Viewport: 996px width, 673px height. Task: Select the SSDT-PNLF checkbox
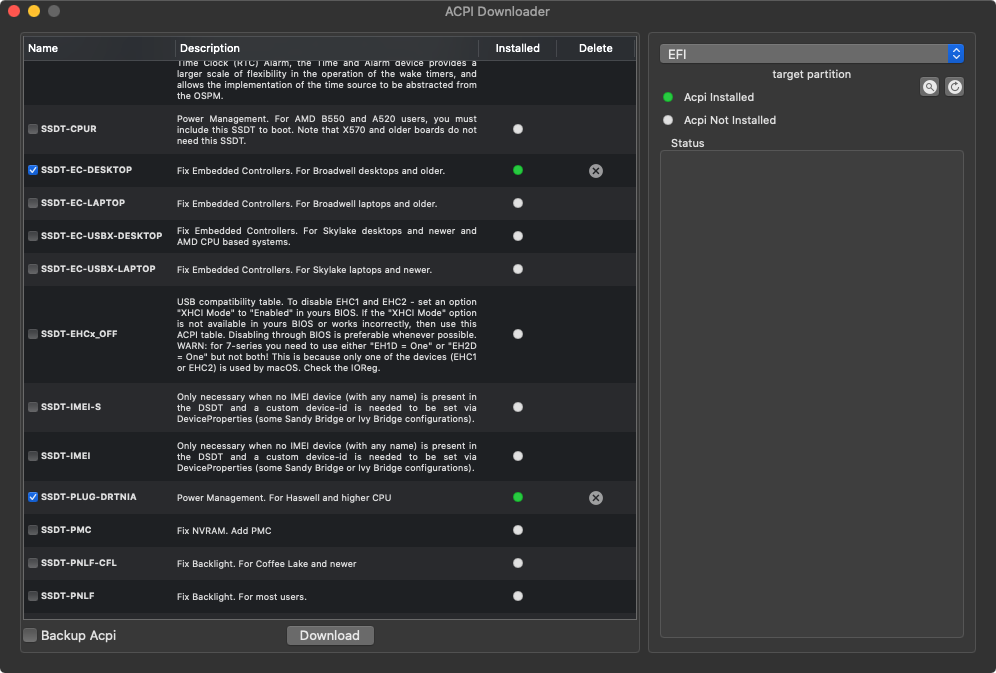pos(33,596)
